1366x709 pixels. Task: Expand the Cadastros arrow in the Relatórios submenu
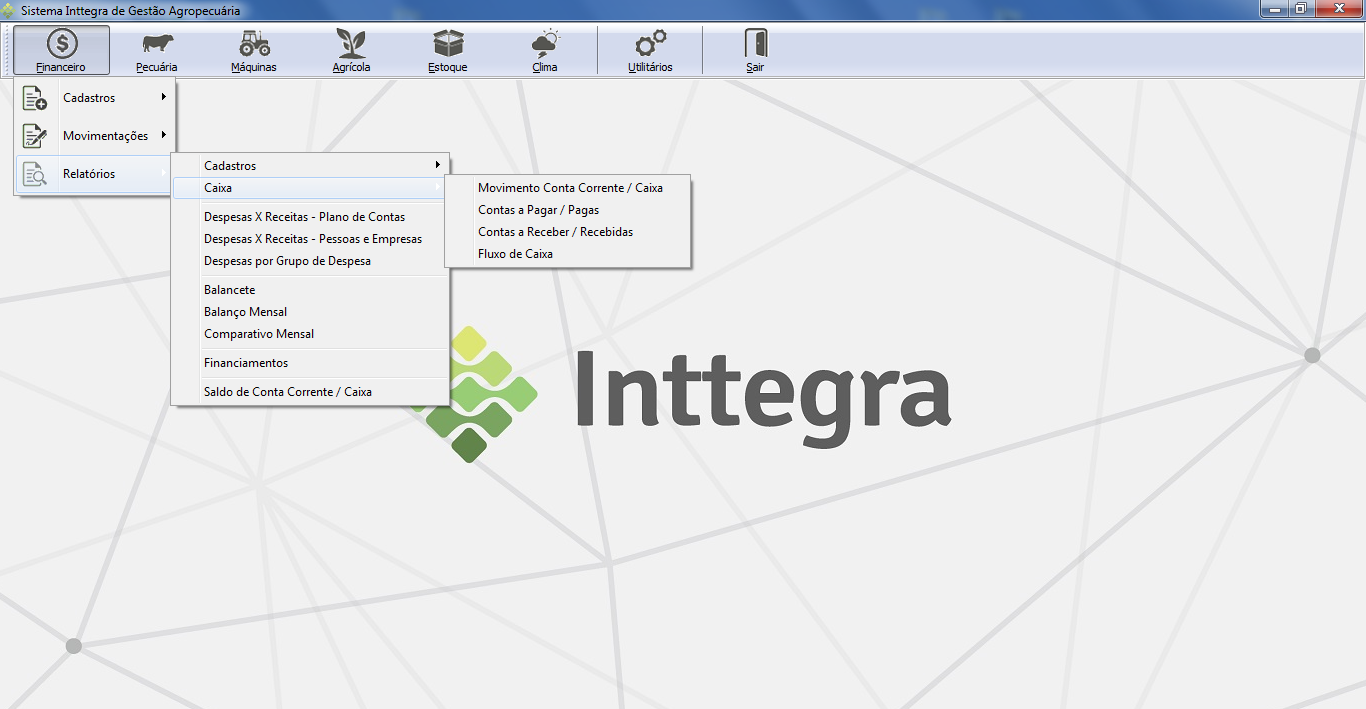tap(438, 165)
